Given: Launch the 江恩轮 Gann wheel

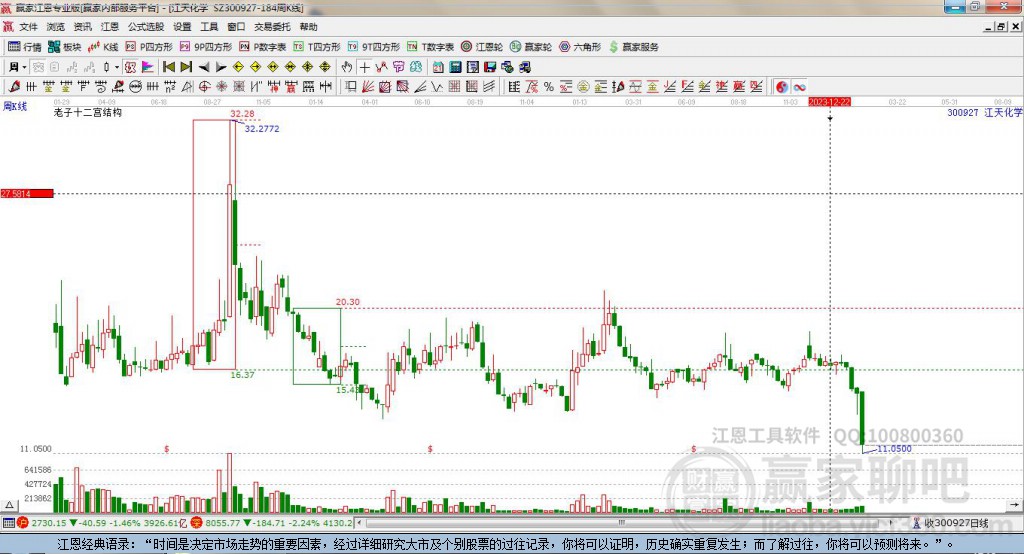Looking at the screenshot, I should coord(482,47).
